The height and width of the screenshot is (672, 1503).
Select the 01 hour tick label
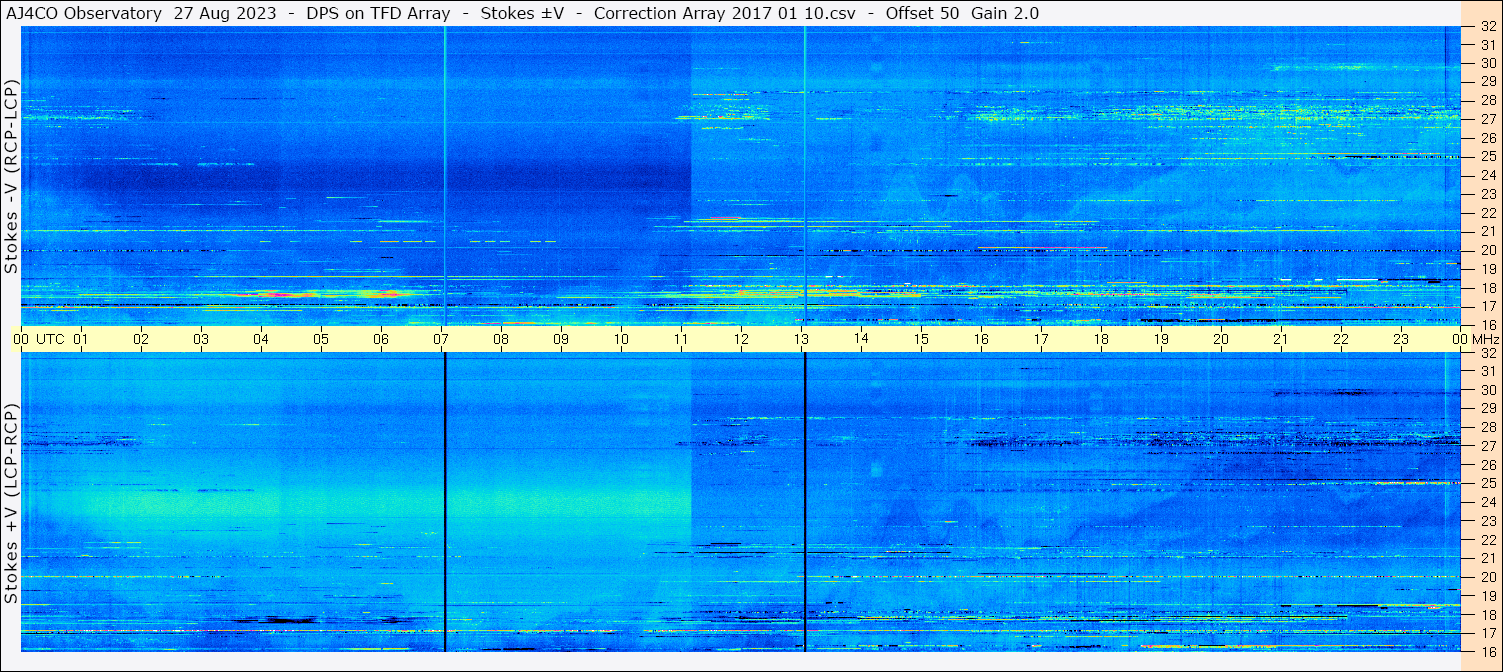81,339
